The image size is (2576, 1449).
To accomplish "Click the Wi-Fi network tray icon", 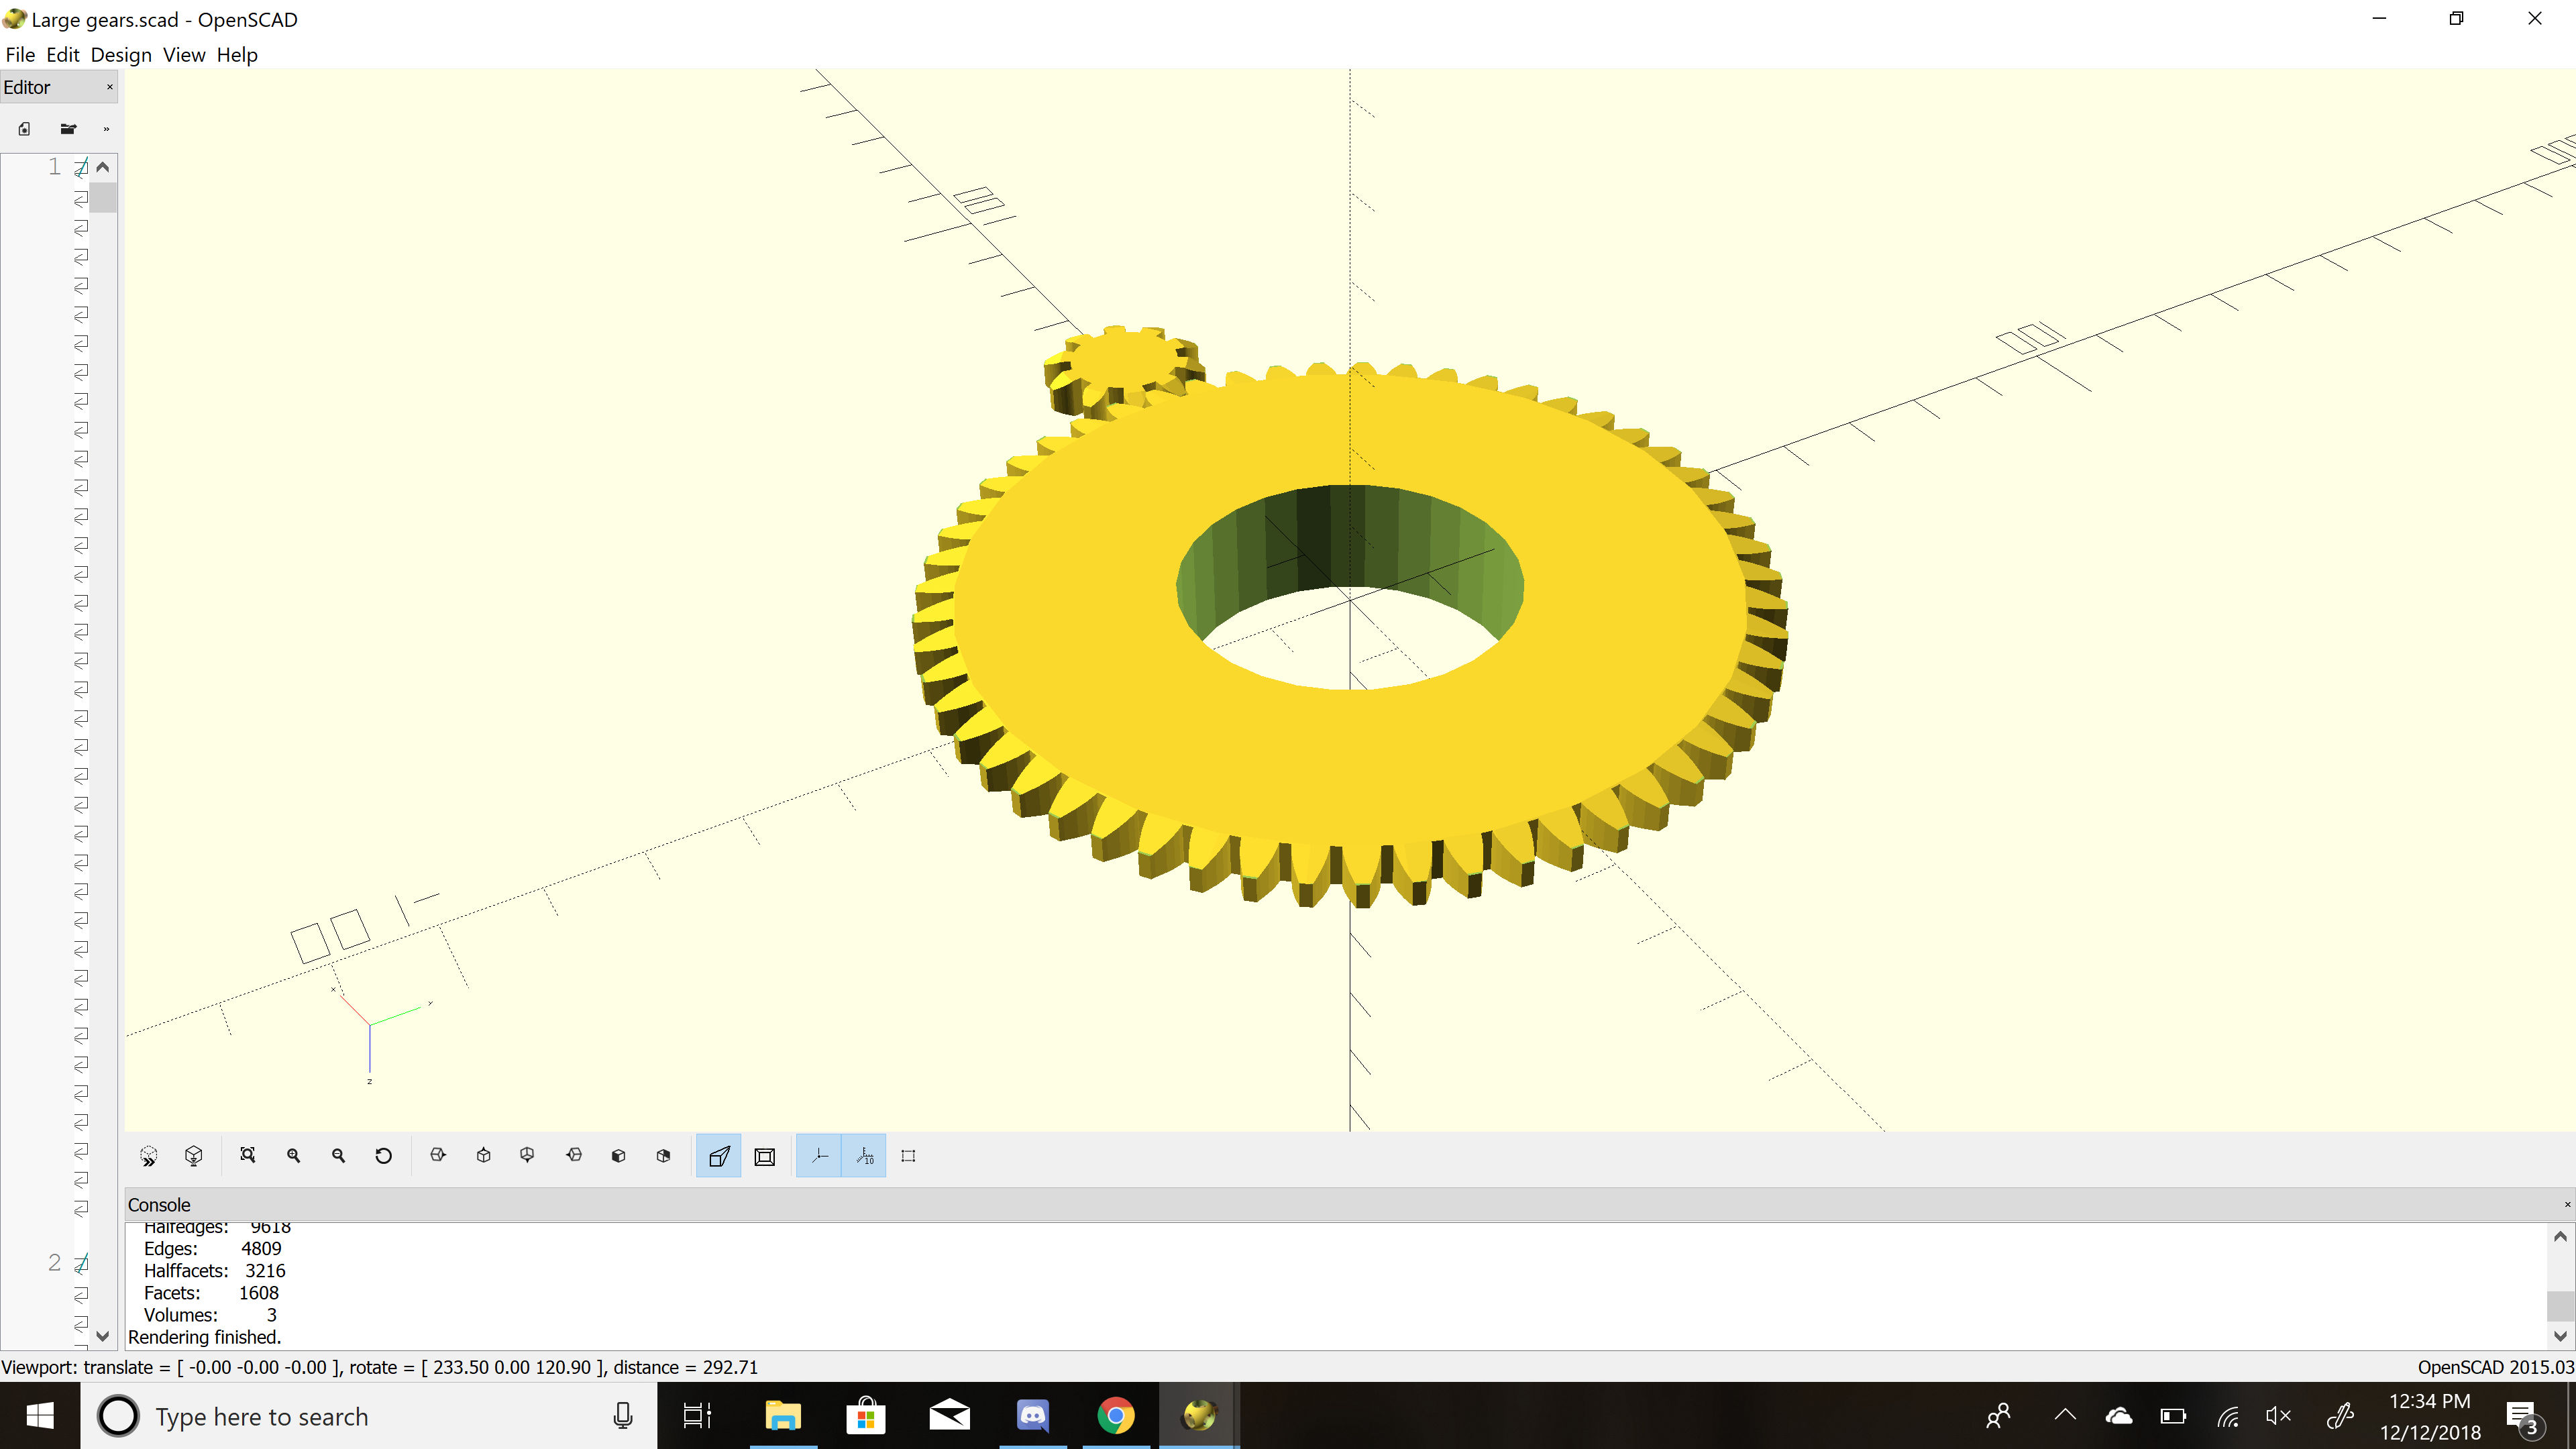I will coord(2228,1416).
